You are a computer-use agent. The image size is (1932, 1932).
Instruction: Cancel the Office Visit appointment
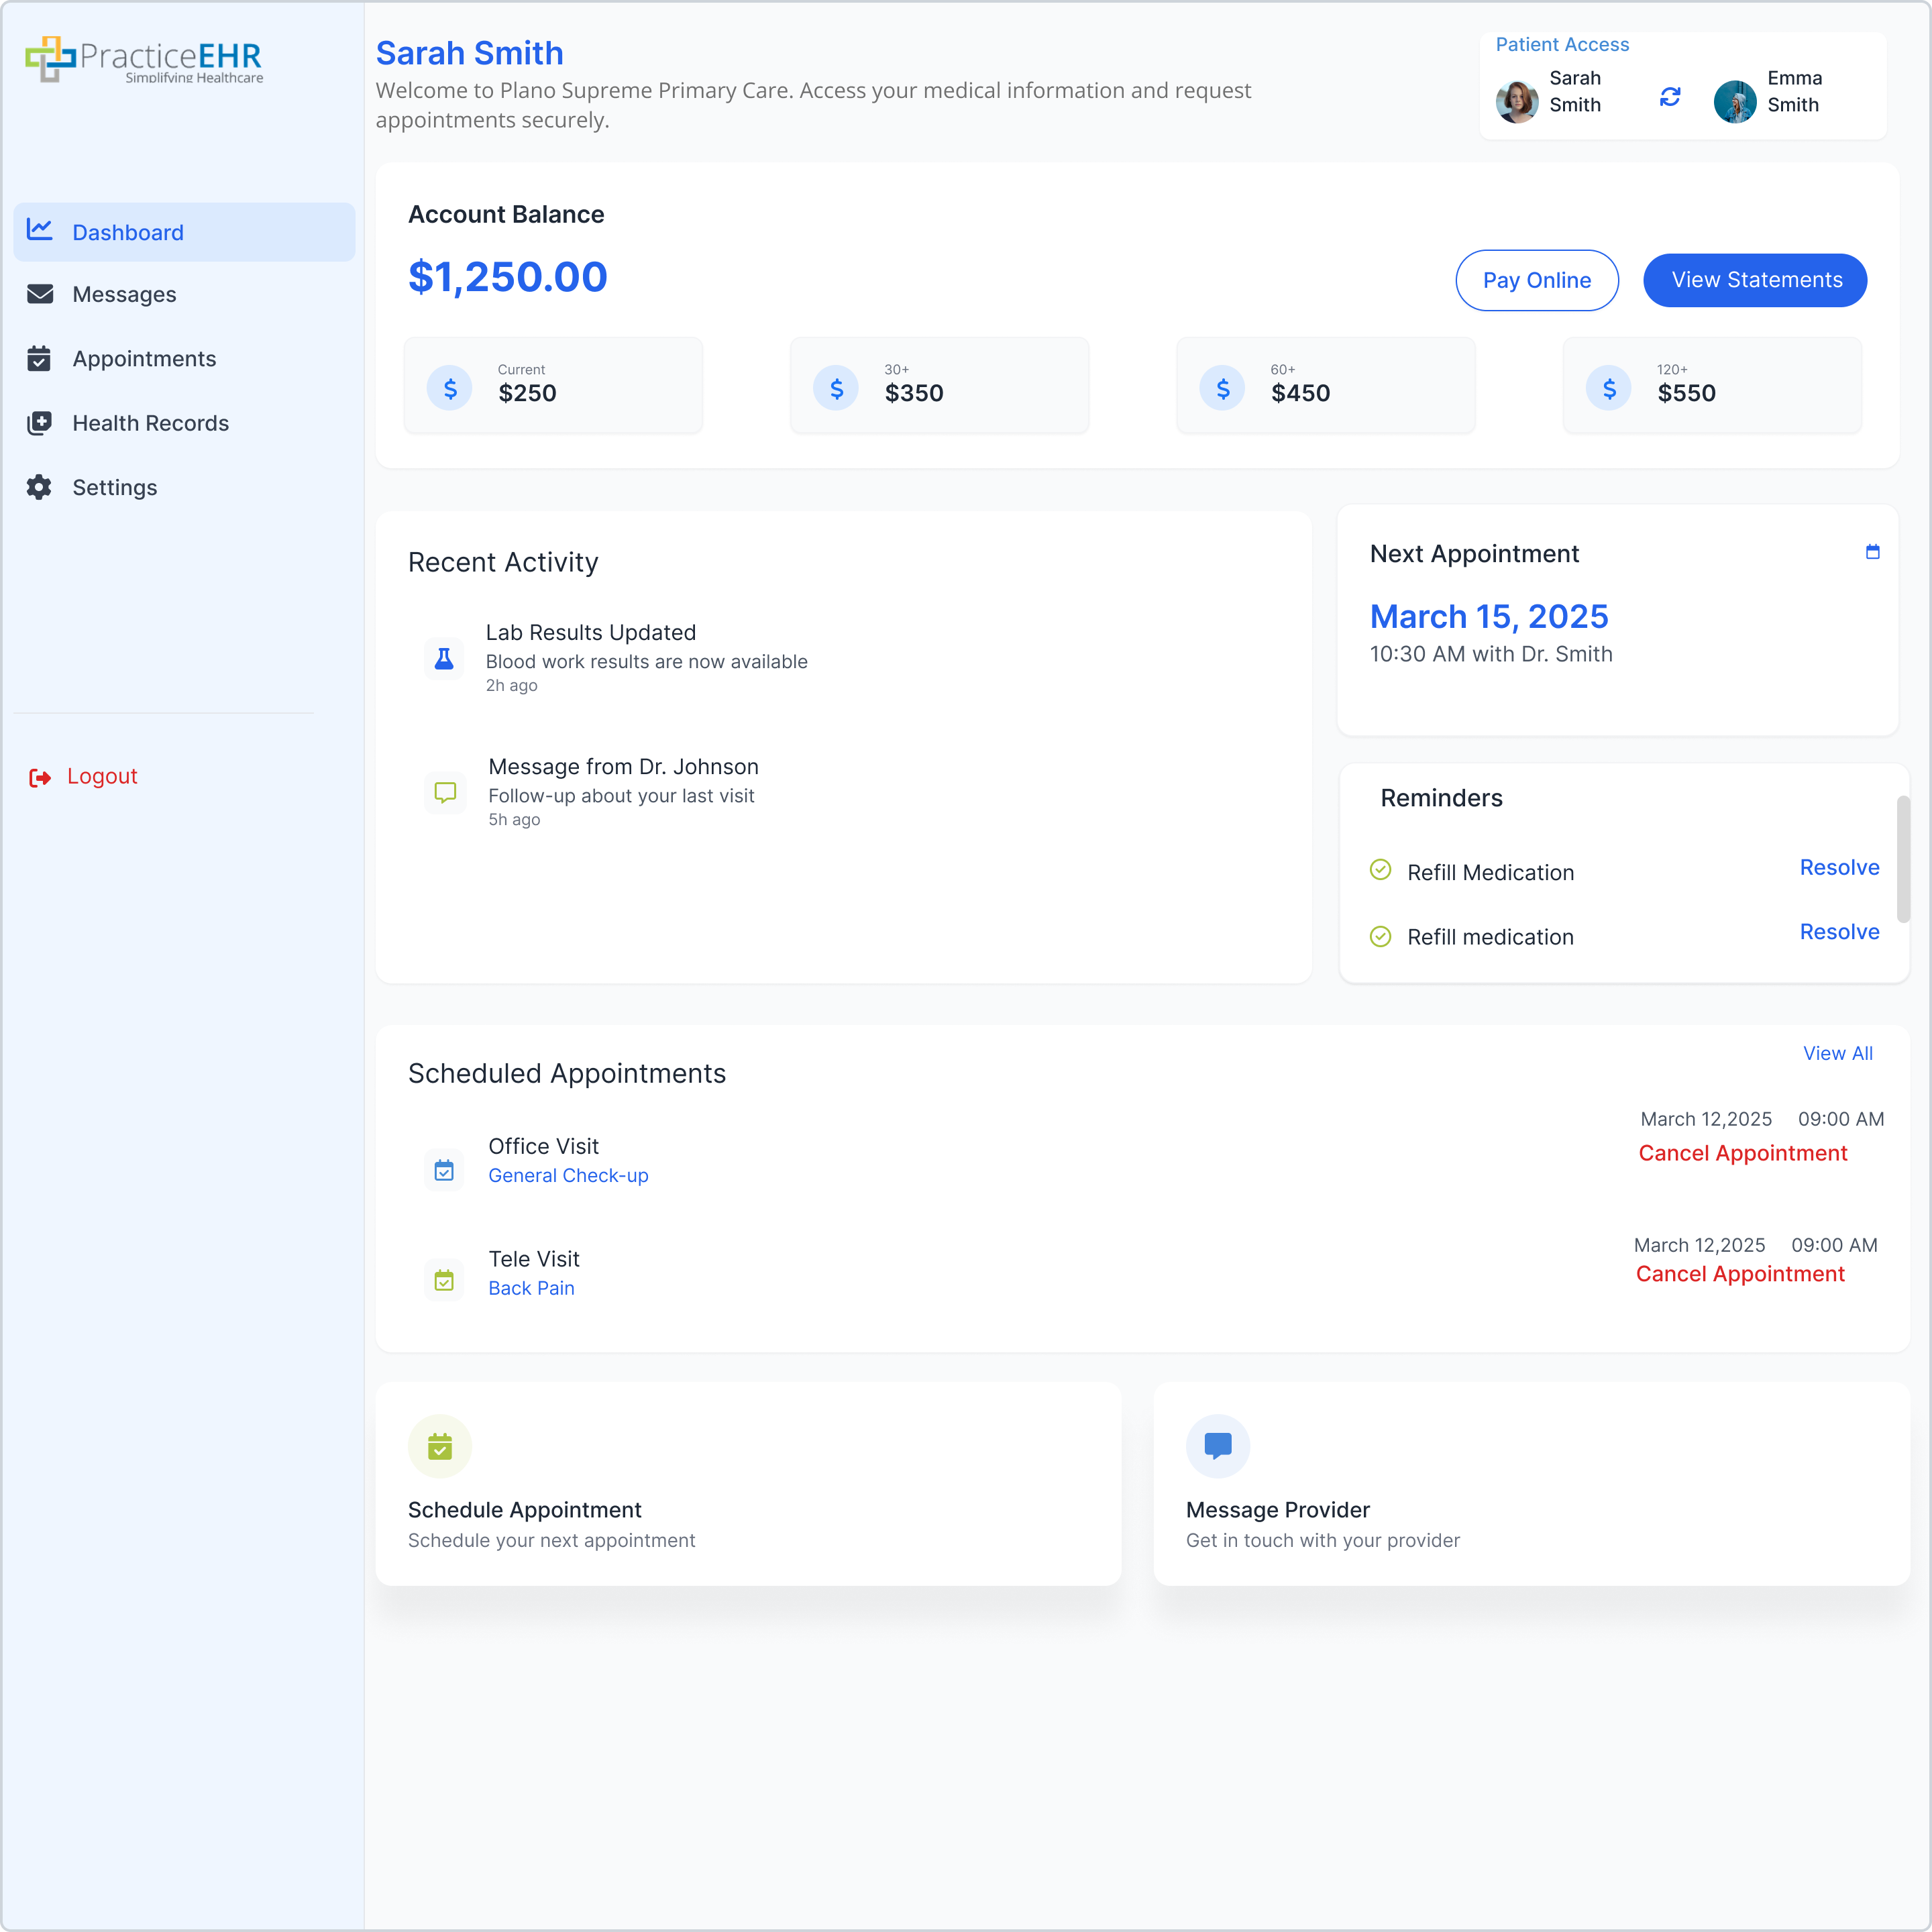click(1742, 1153)
